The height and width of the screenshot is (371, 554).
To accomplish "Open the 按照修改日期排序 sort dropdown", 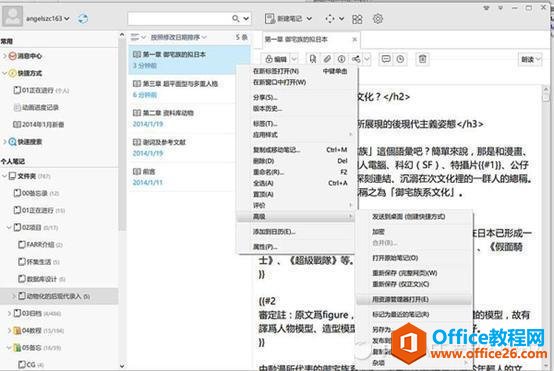I will pyautogui.click(x=178, y=37).
